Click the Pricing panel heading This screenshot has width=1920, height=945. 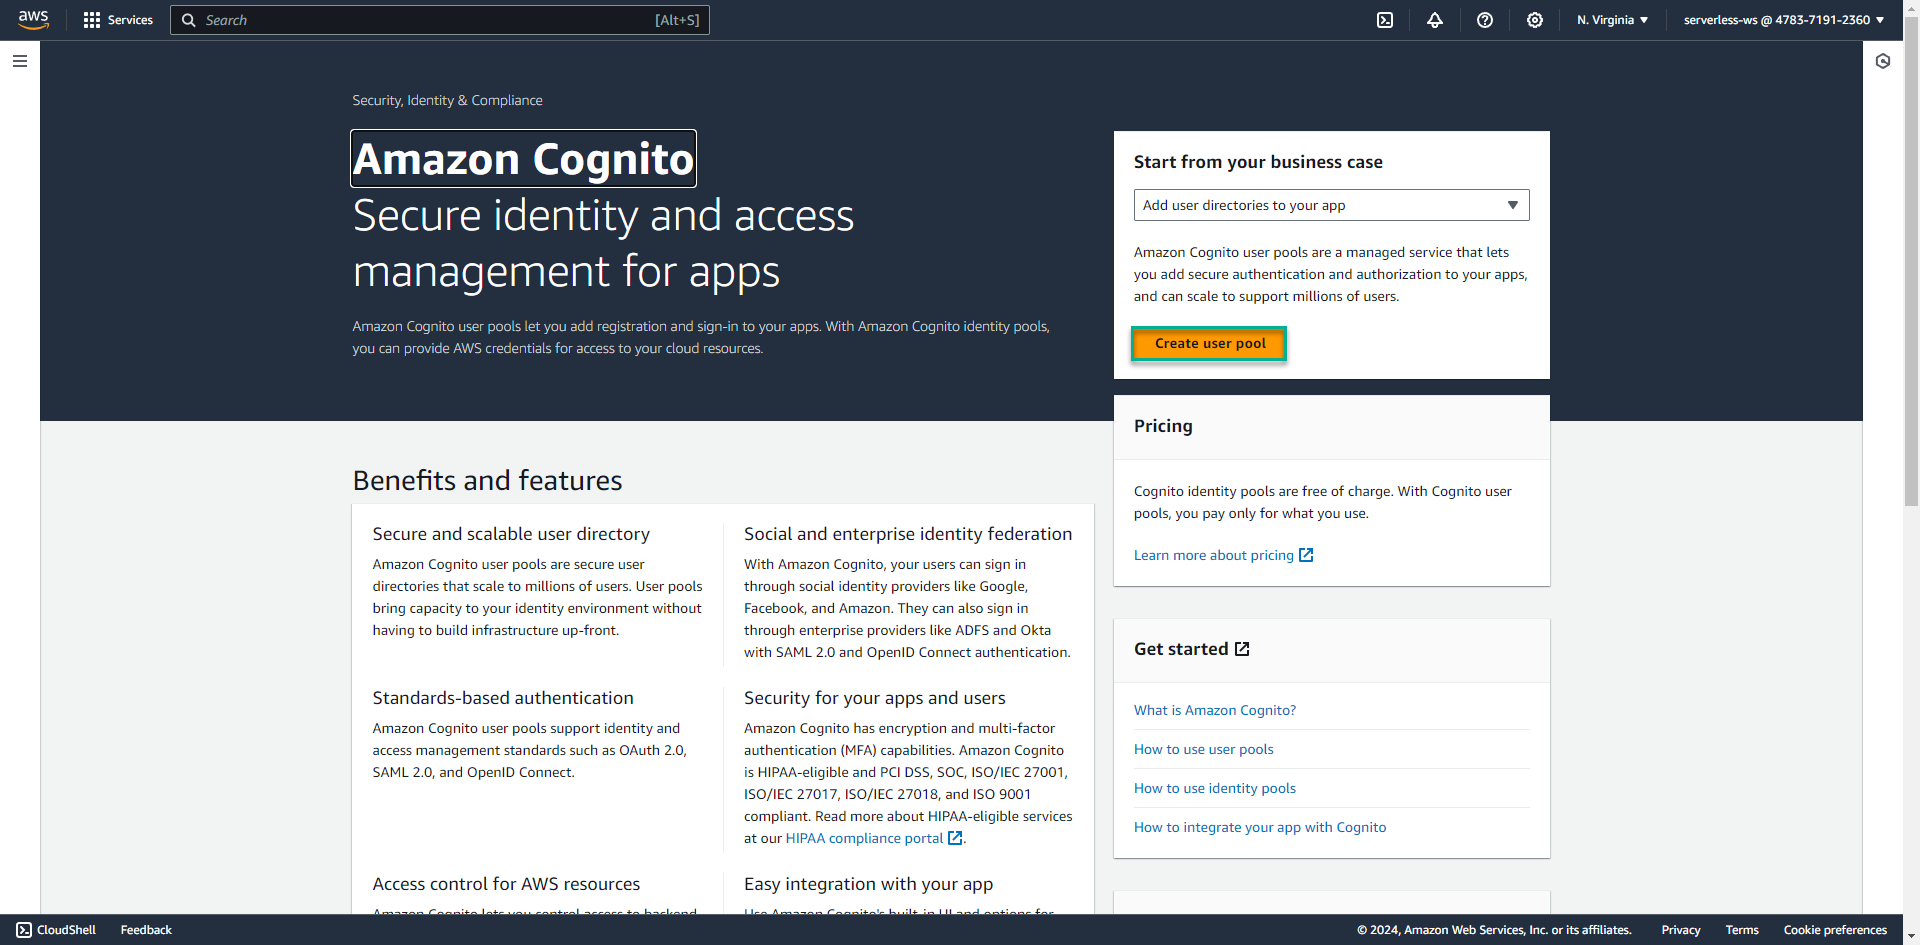click(1163, 426)
